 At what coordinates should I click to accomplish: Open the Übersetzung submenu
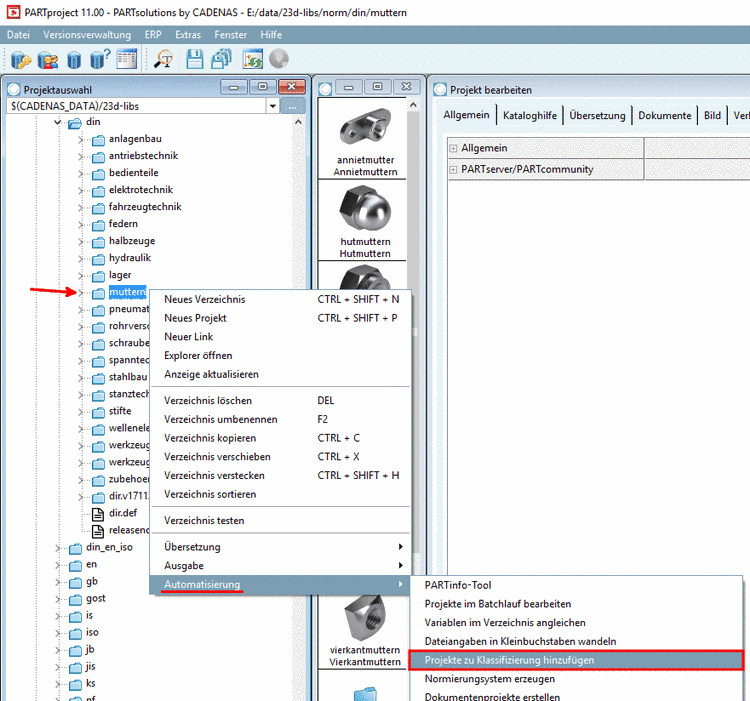pyautogui.click(x=281, y=546)
